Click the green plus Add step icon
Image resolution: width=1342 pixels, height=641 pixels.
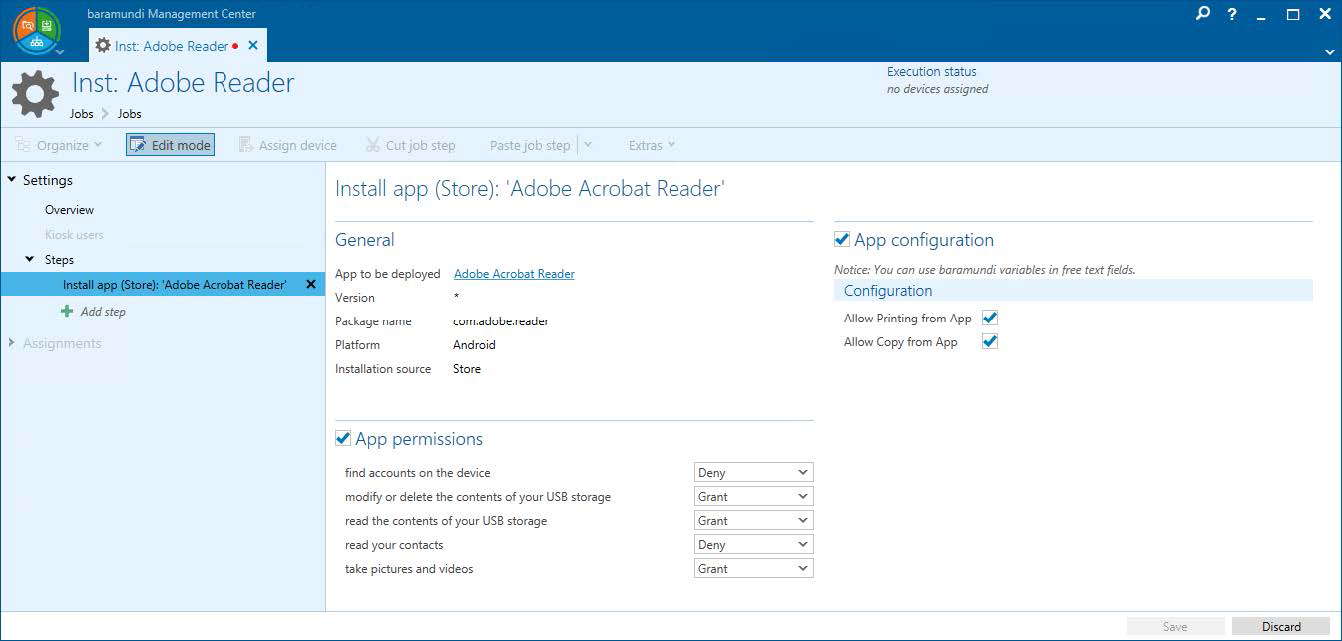tap(67, 312)
